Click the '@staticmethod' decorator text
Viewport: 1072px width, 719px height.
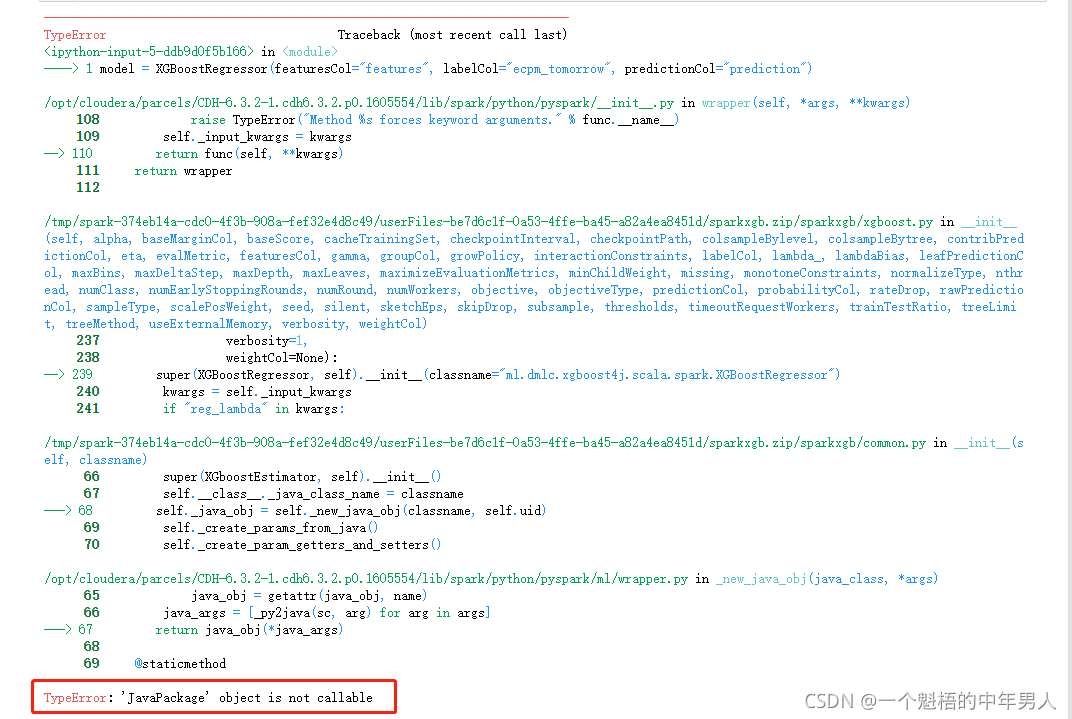click(x=180, y=664)
